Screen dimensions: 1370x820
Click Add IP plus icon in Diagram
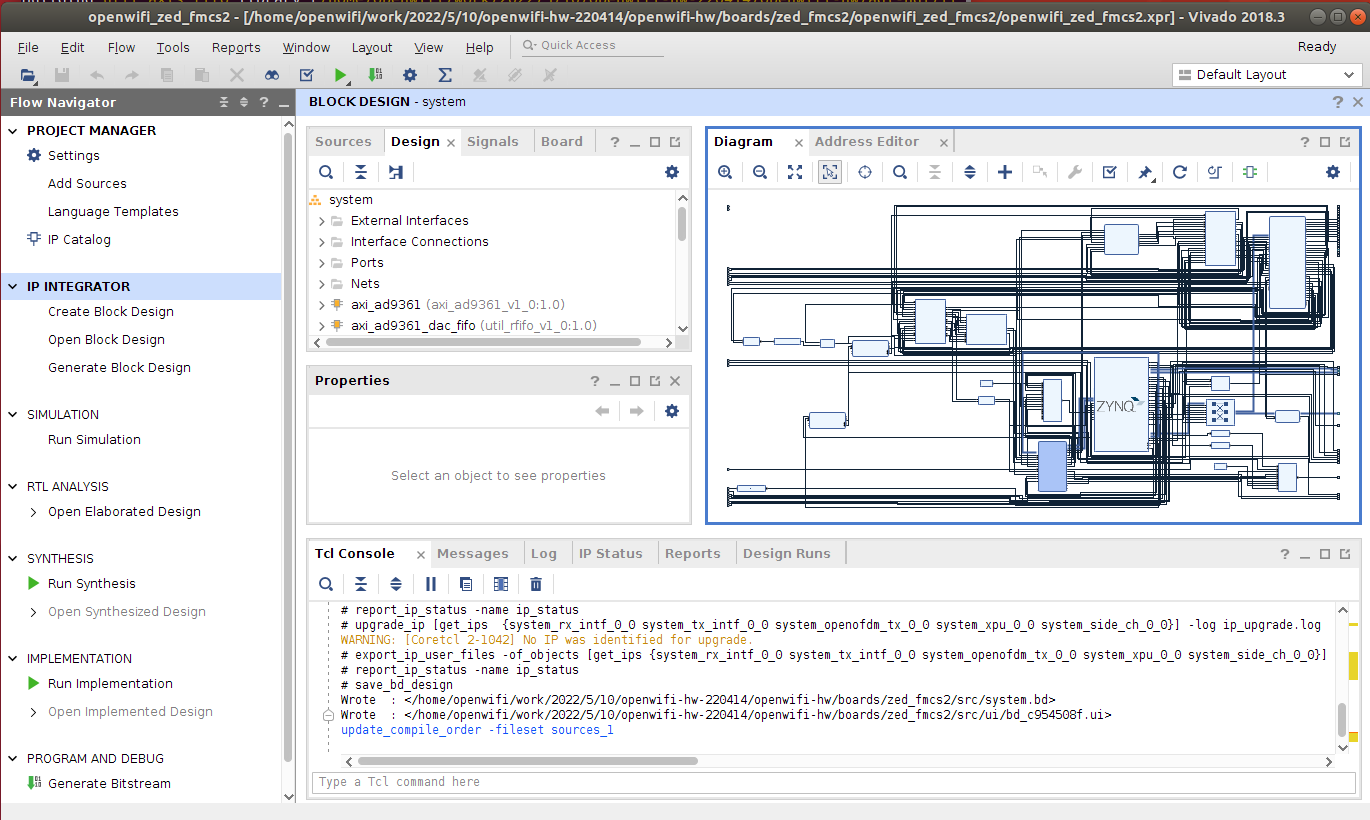[x=1005, y=172]
